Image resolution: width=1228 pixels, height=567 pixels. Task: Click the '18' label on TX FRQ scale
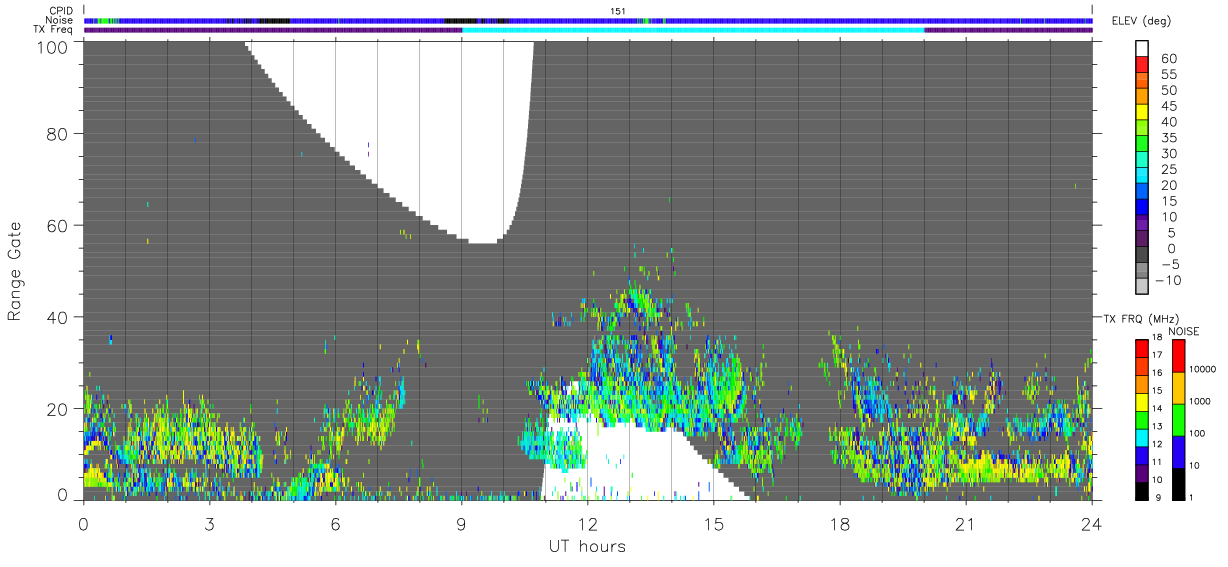[1156, 339]
